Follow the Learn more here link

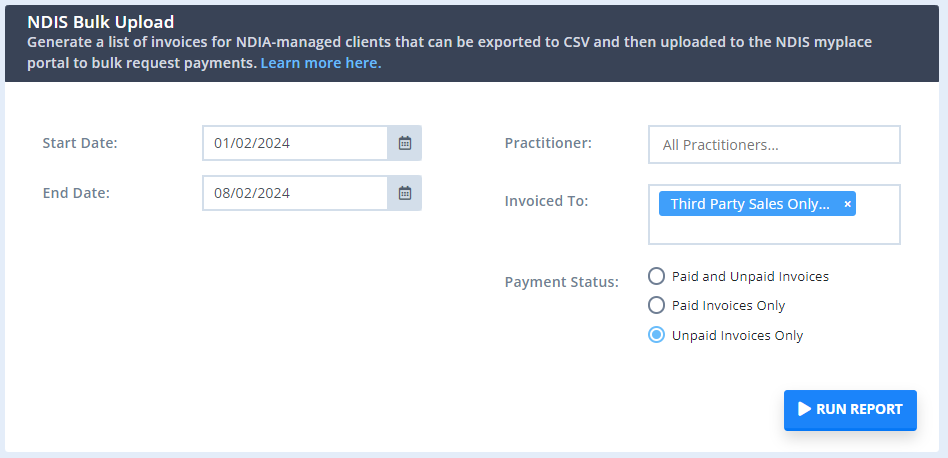tap(321, 63)
